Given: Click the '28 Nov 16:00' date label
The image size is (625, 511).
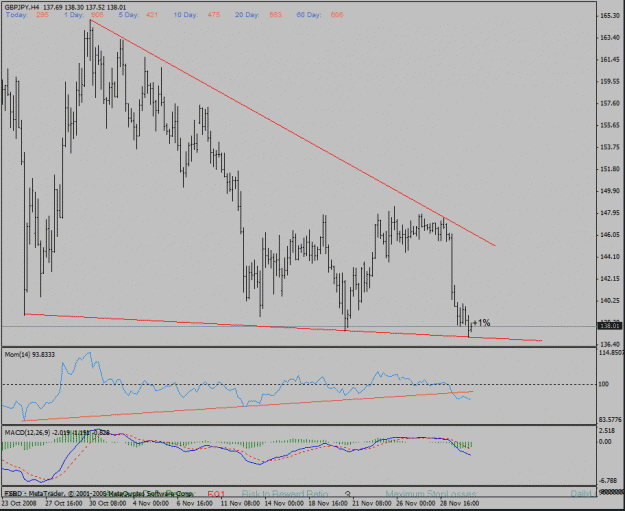Looking at the screenshot, I should coord(458,503).
